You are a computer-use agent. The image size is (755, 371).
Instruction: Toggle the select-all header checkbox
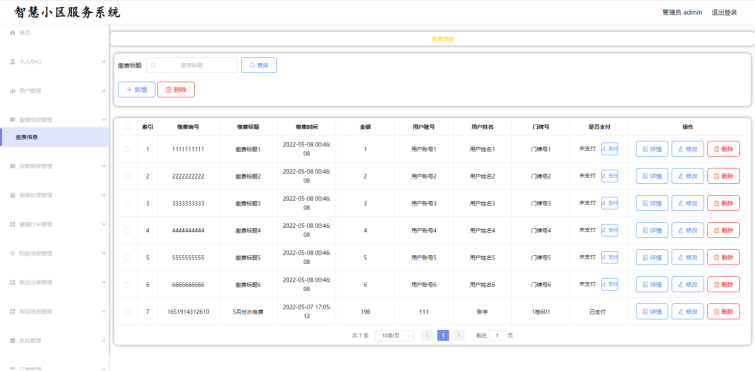click(x=128, y=127)
